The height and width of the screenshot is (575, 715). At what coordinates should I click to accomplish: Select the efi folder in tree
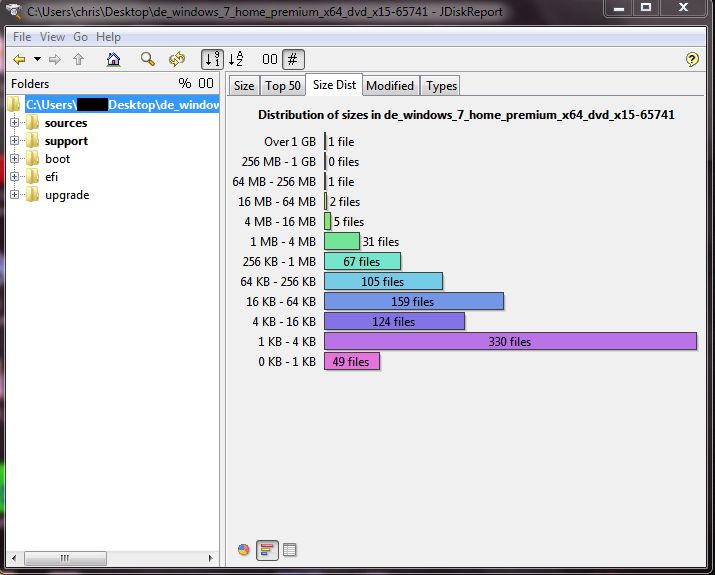click(52, 177)
